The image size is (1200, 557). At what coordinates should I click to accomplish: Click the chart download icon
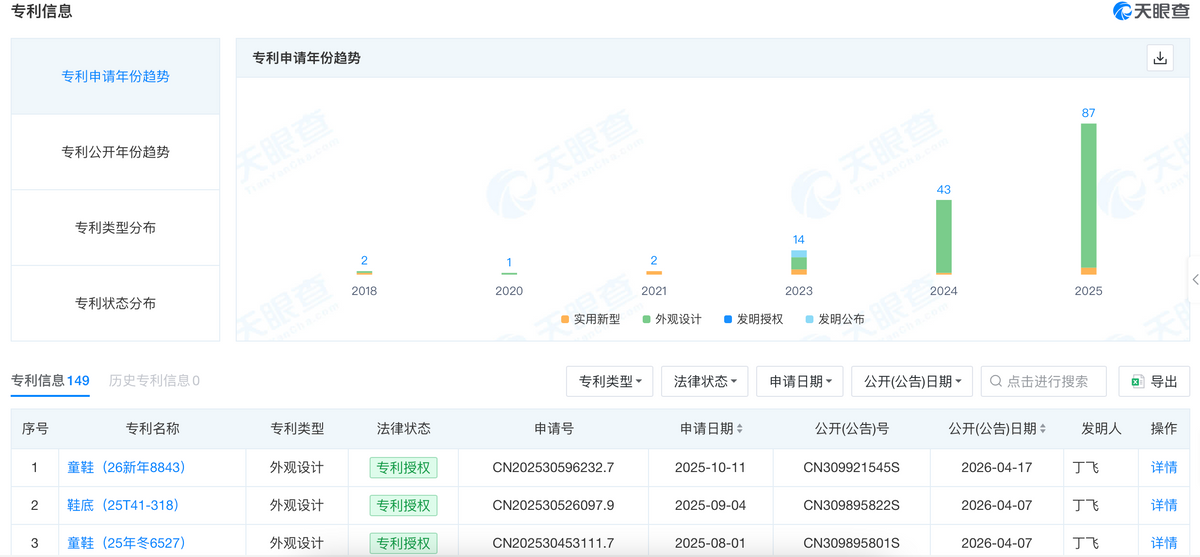tap(1160, 58)
